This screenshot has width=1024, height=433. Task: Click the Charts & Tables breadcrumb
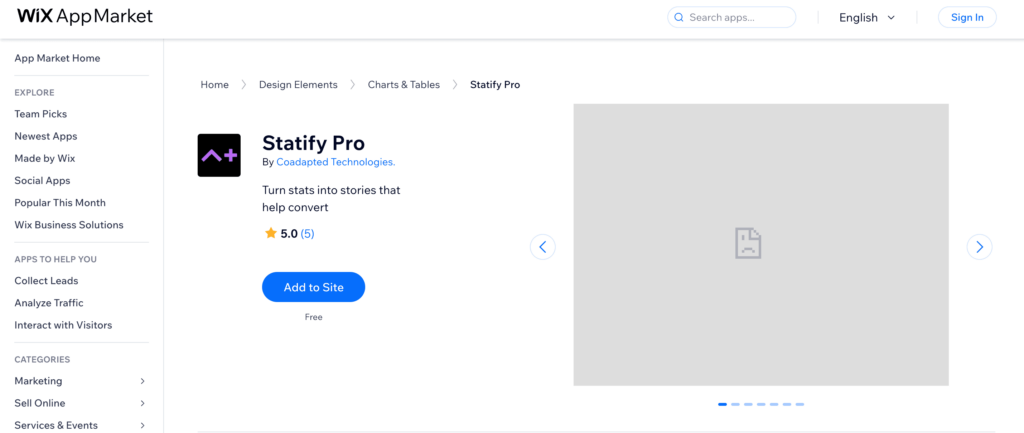coord(404,84)
